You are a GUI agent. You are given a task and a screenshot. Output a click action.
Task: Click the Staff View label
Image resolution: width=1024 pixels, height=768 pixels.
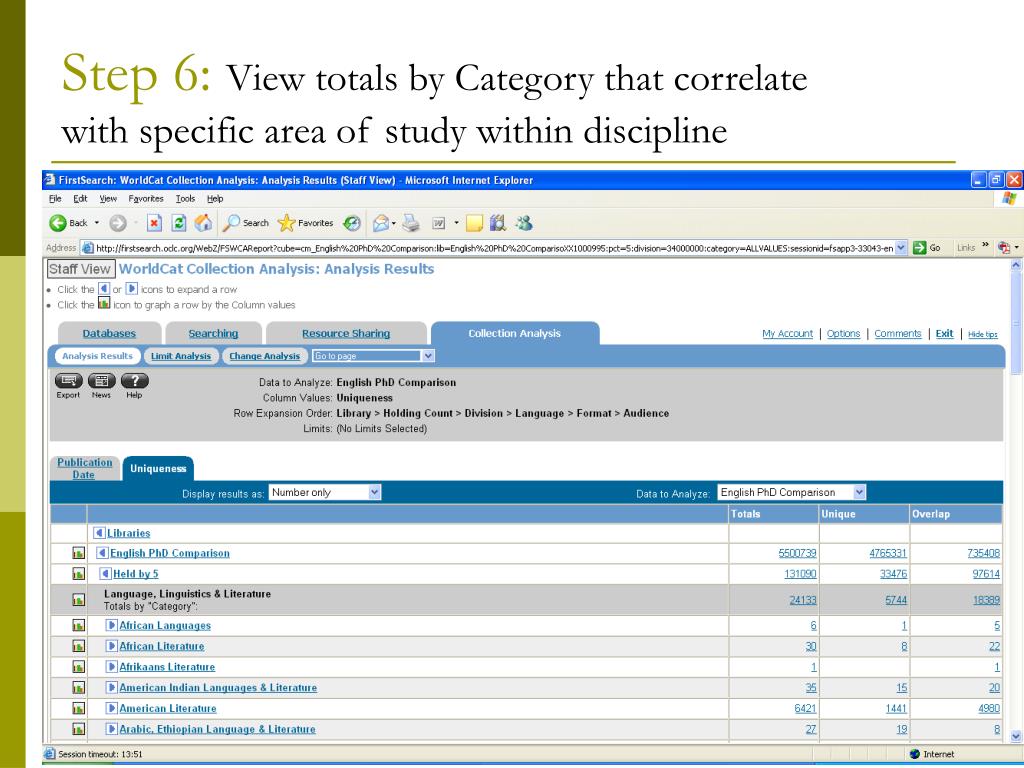(x=80, y=269)
